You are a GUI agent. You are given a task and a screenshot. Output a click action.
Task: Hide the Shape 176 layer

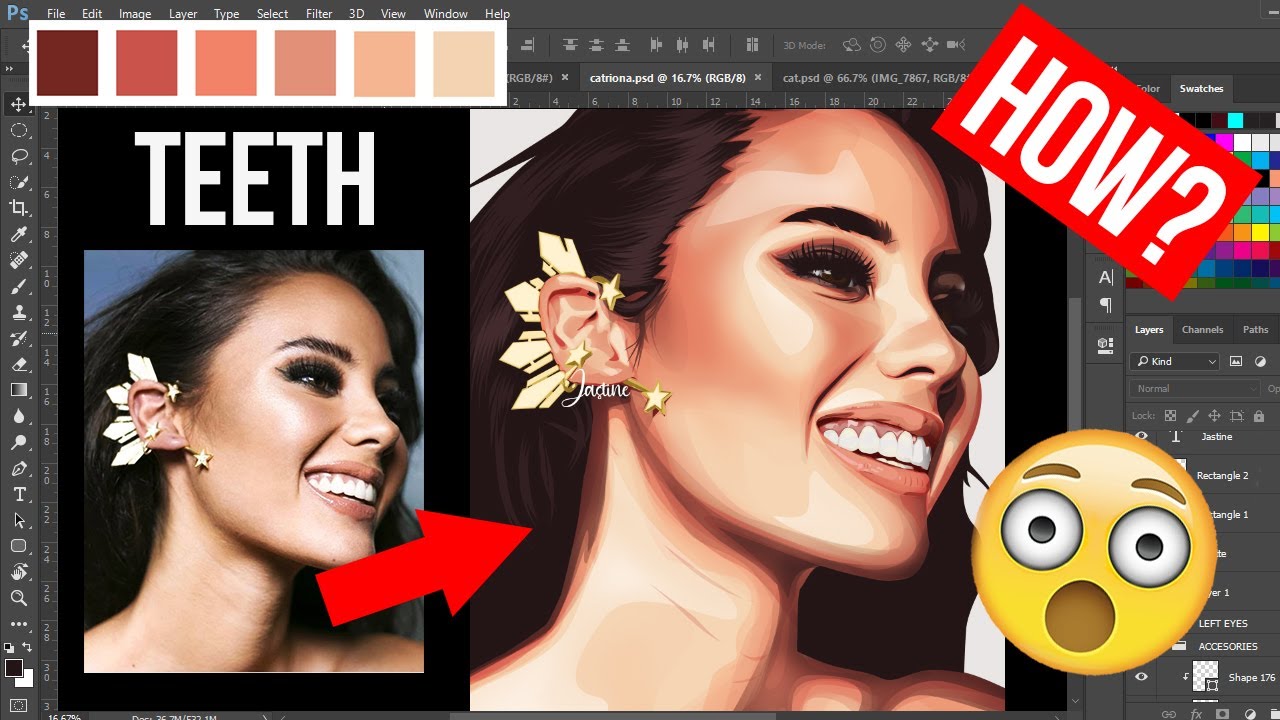pos(1141,677)
